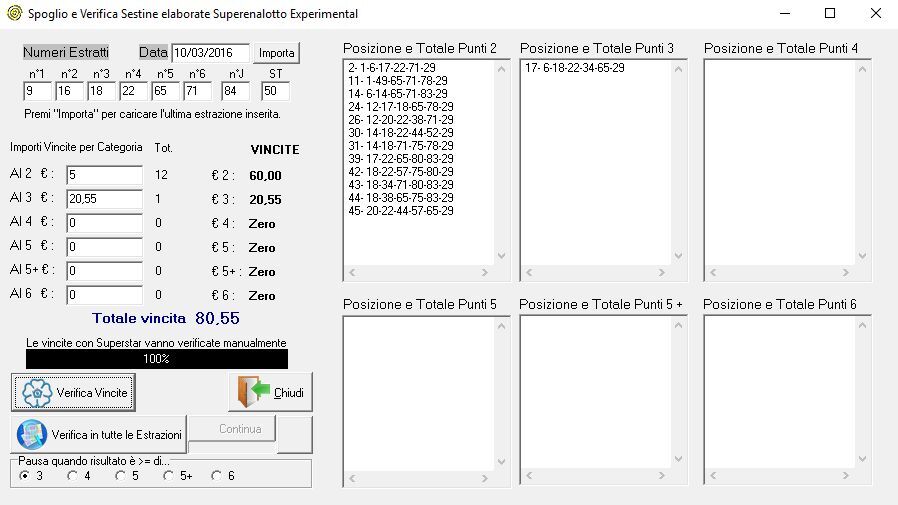Click the Al 2 € amount input field
Image resolution: width=898 pixels, height=505 pixels.
(104, 175)
